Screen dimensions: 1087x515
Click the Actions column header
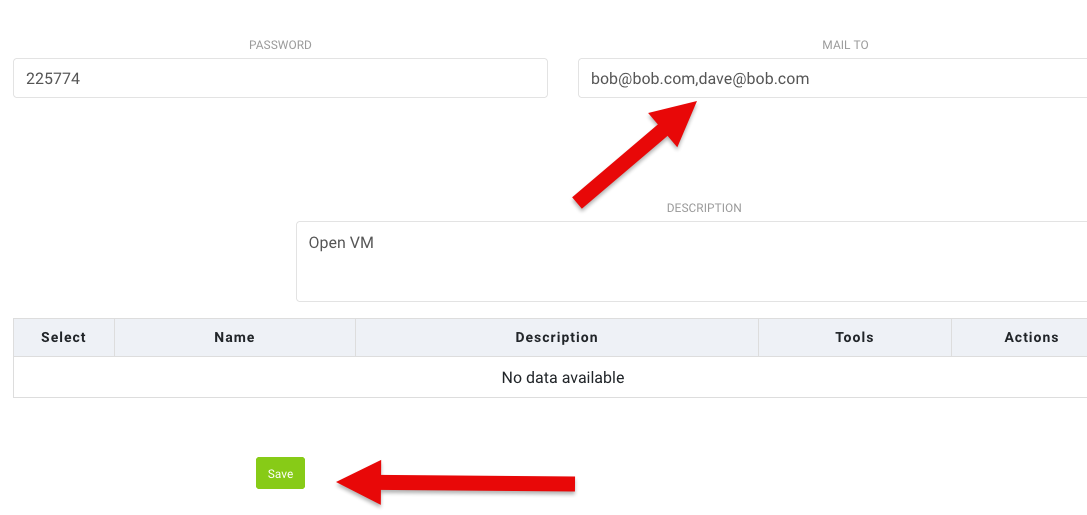[x=1031, y=338]
